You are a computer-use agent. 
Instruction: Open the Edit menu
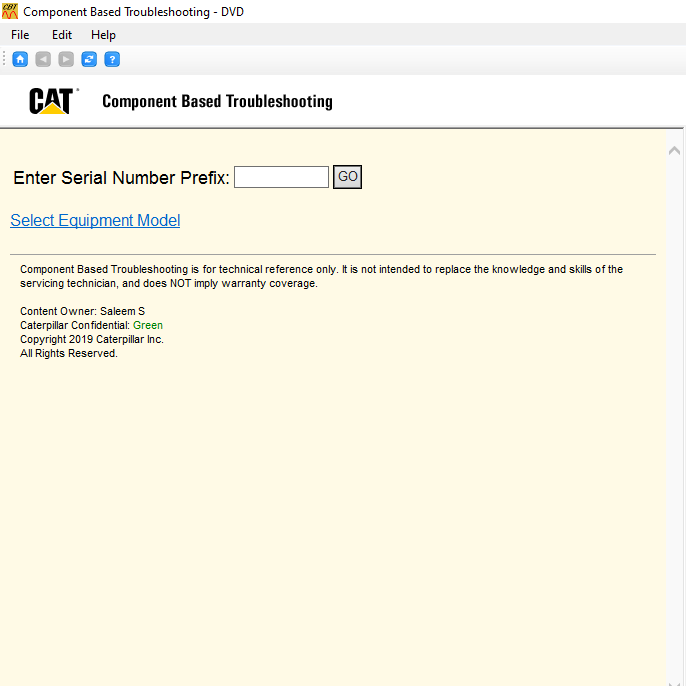[x=62, y=35]
